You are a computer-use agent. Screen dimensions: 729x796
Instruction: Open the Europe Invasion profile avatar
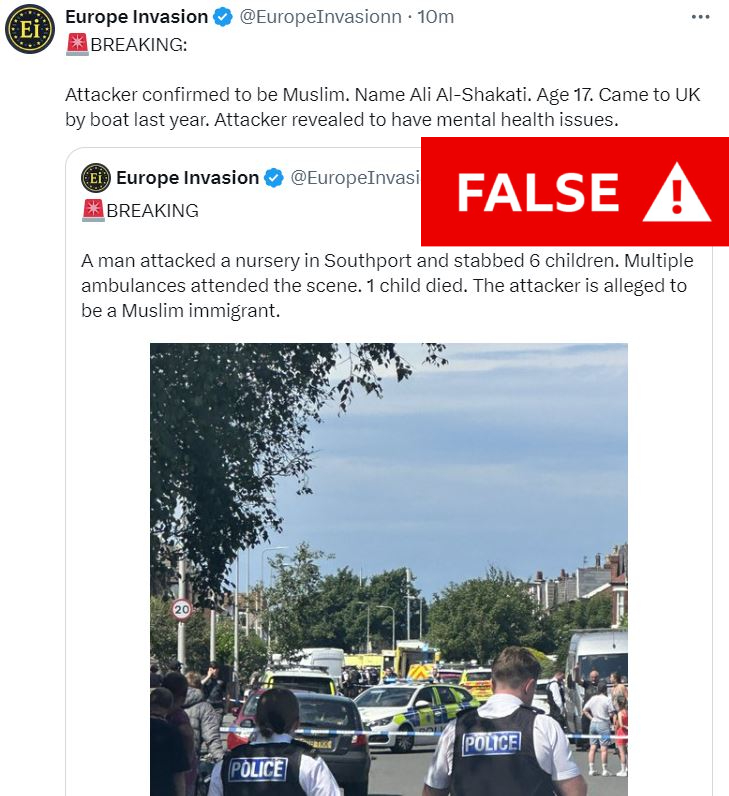click(x=29, y=29)
